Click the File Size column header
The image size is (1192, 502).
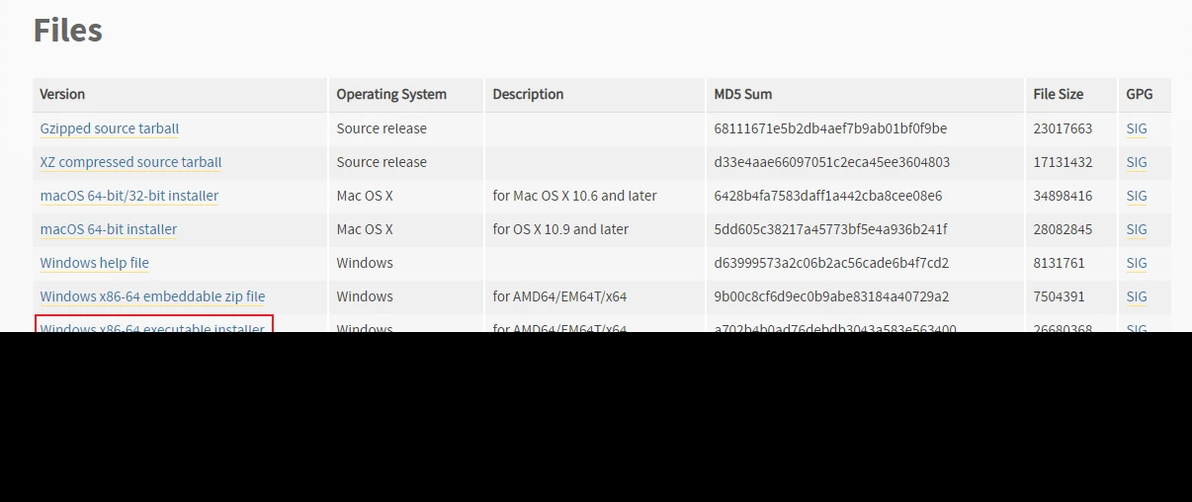click(x=1058, y=94)
